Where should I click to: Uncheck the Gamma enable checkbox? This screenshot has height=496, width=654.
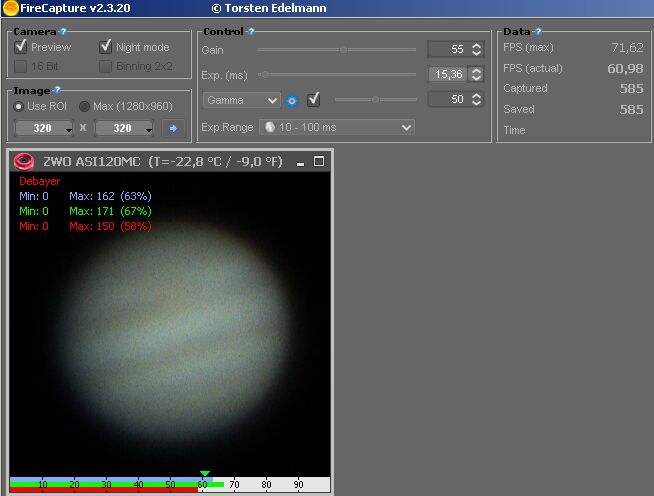pyautogui.click(x=314, y=99)
